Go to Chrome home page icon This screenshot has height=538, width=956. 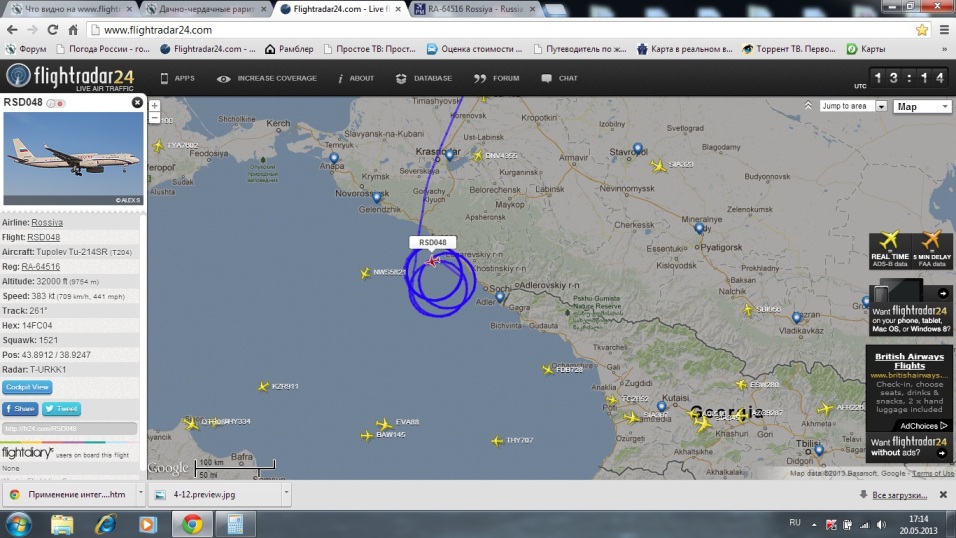73,29
